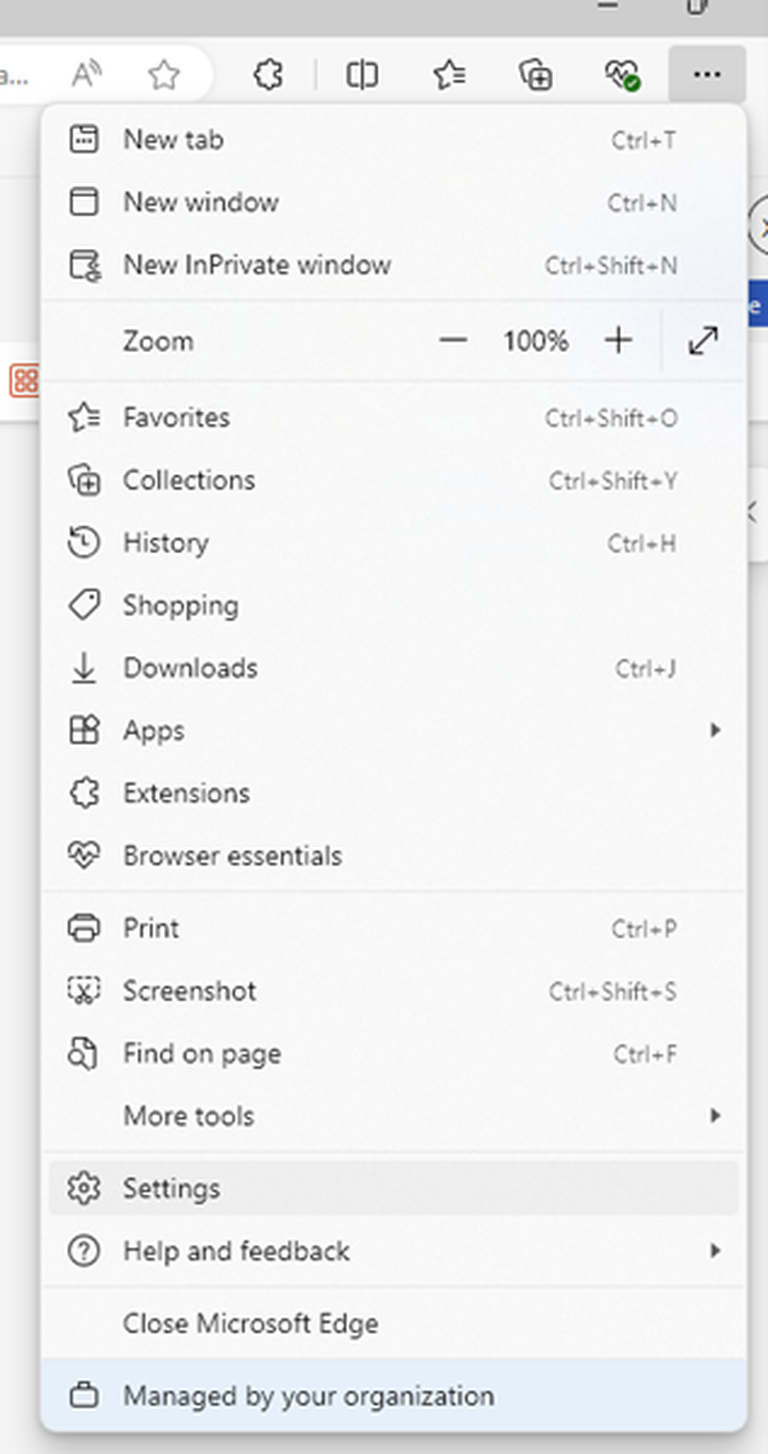Image resolution: width=768 pixels, height=1454 pixels.
Task: Expand Help and feedback submenu arrow
Action: tap(715, 1251)
